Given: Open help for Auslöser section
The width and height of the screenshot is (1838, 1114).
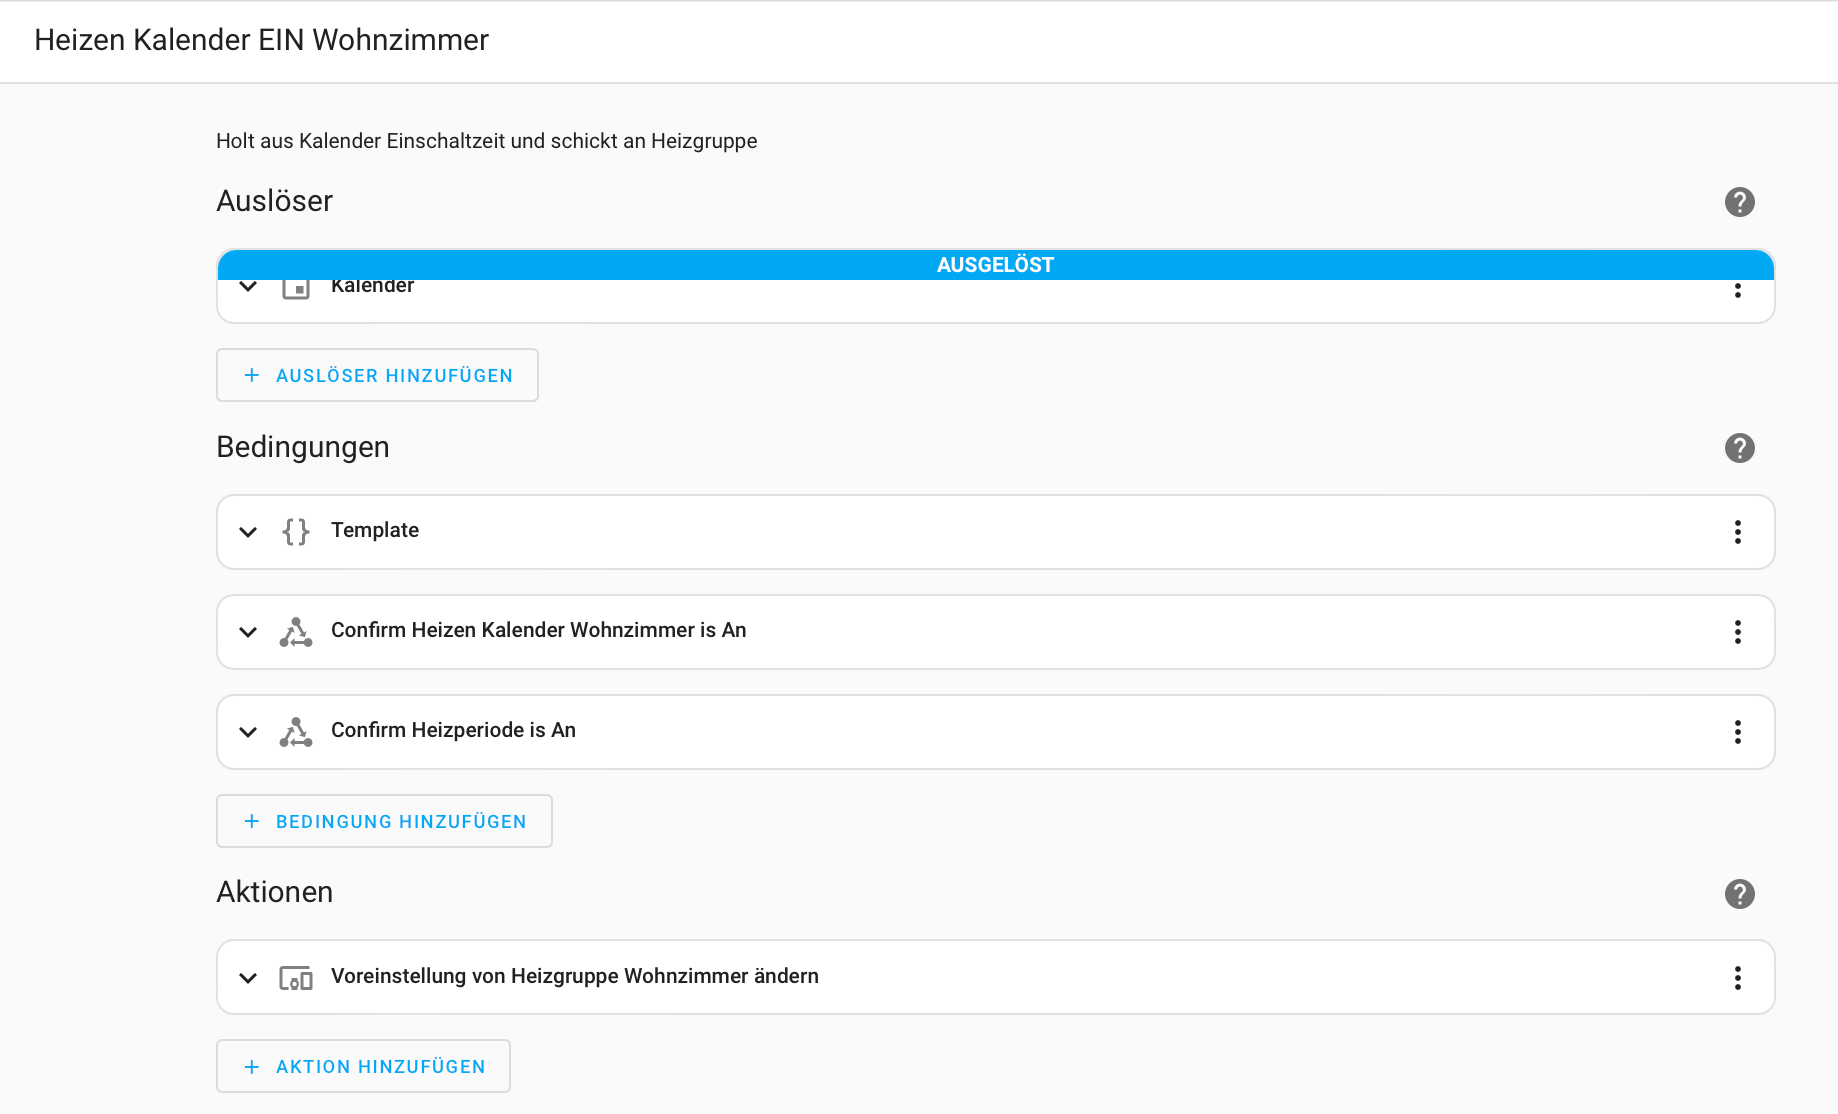Looking at the screenshot, I should (x=1739, y=202).
